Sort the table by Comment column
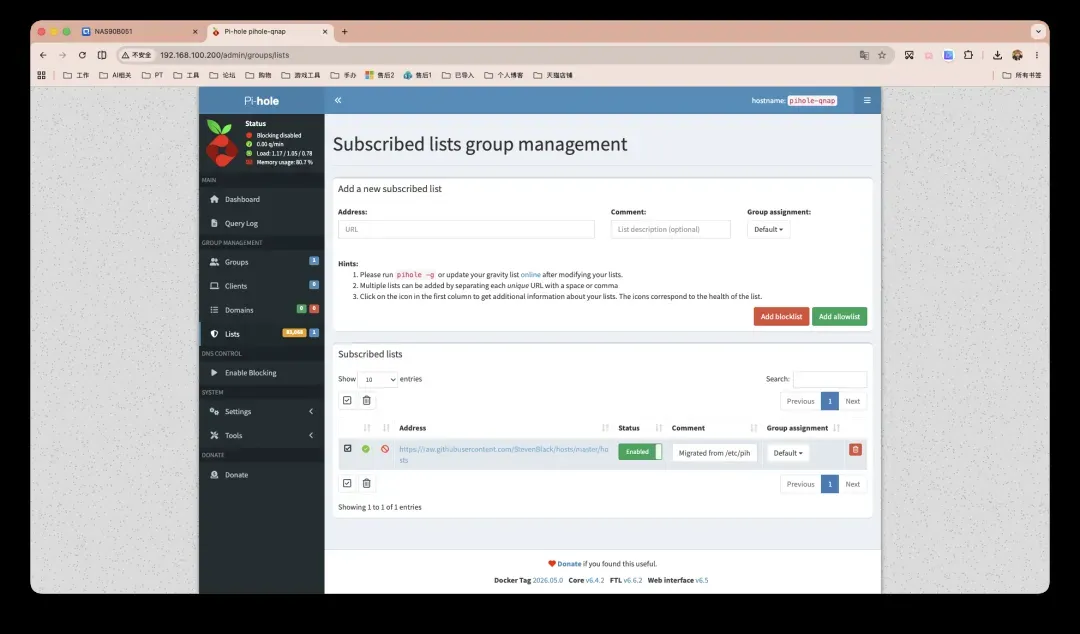Screen dimensions: 1080x634 pos(714,428)
